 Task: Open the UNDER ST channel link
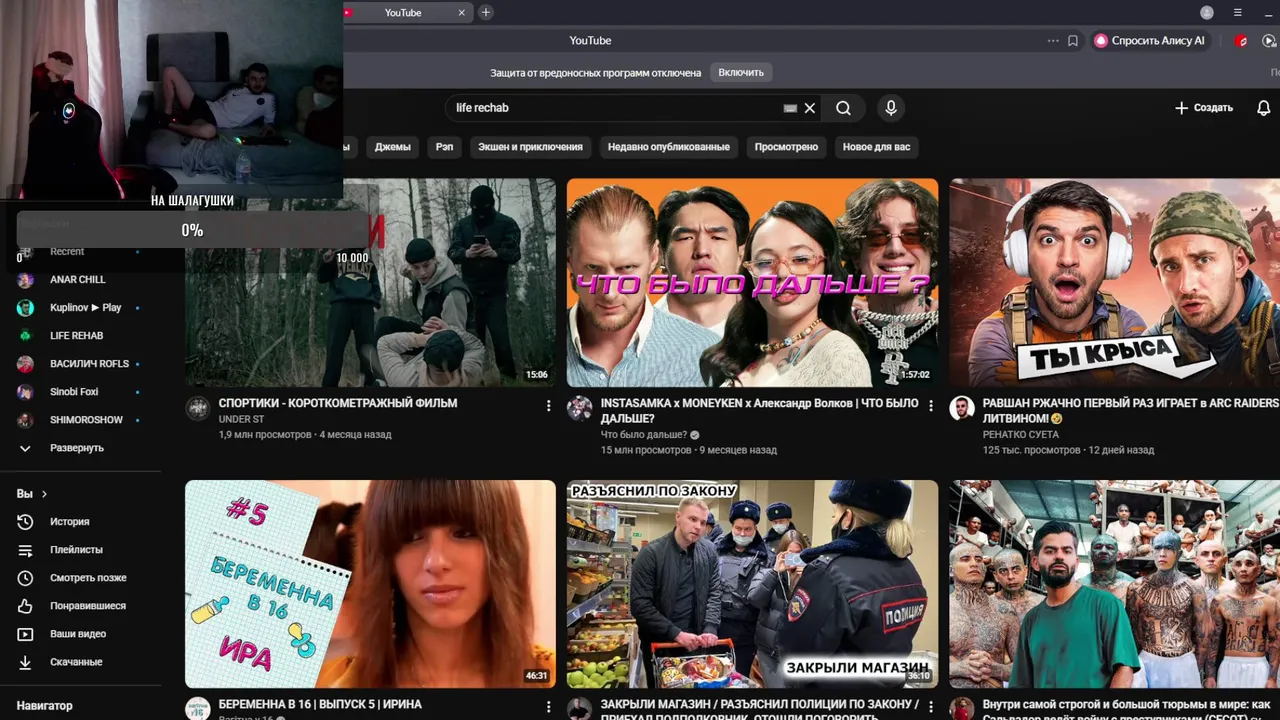click(241, 420)
